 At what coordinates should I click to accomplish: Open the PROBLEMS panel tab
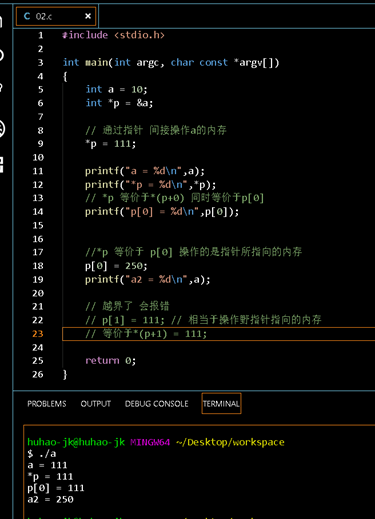47,404
